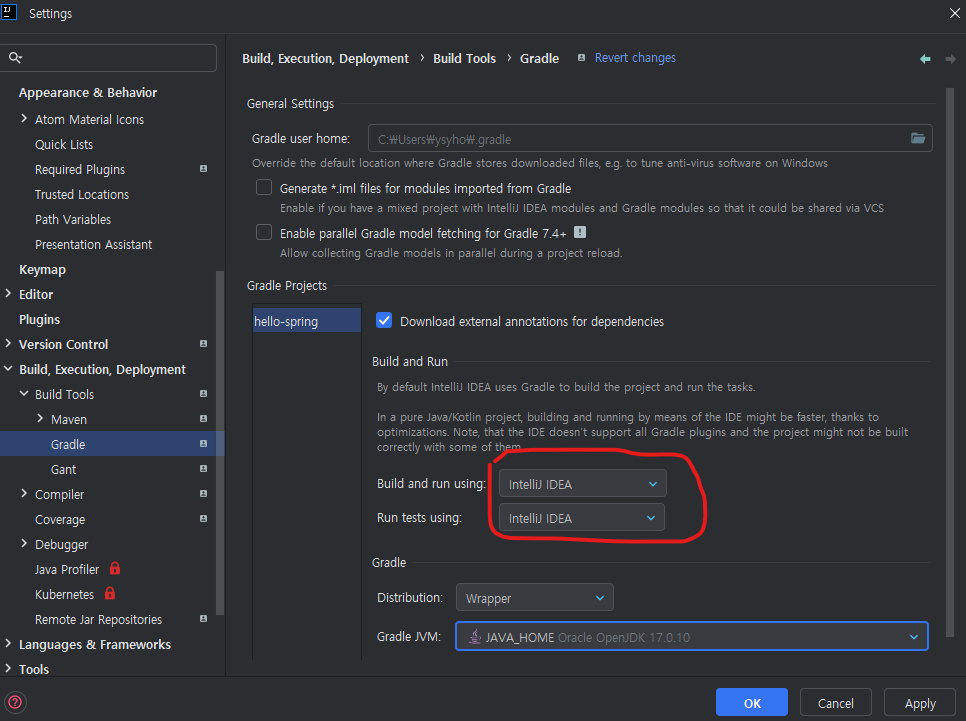Viewport: 966px width, 721px height.
Task: Click the folder browse icon for Gradle user home
Action: click(917, 138)
